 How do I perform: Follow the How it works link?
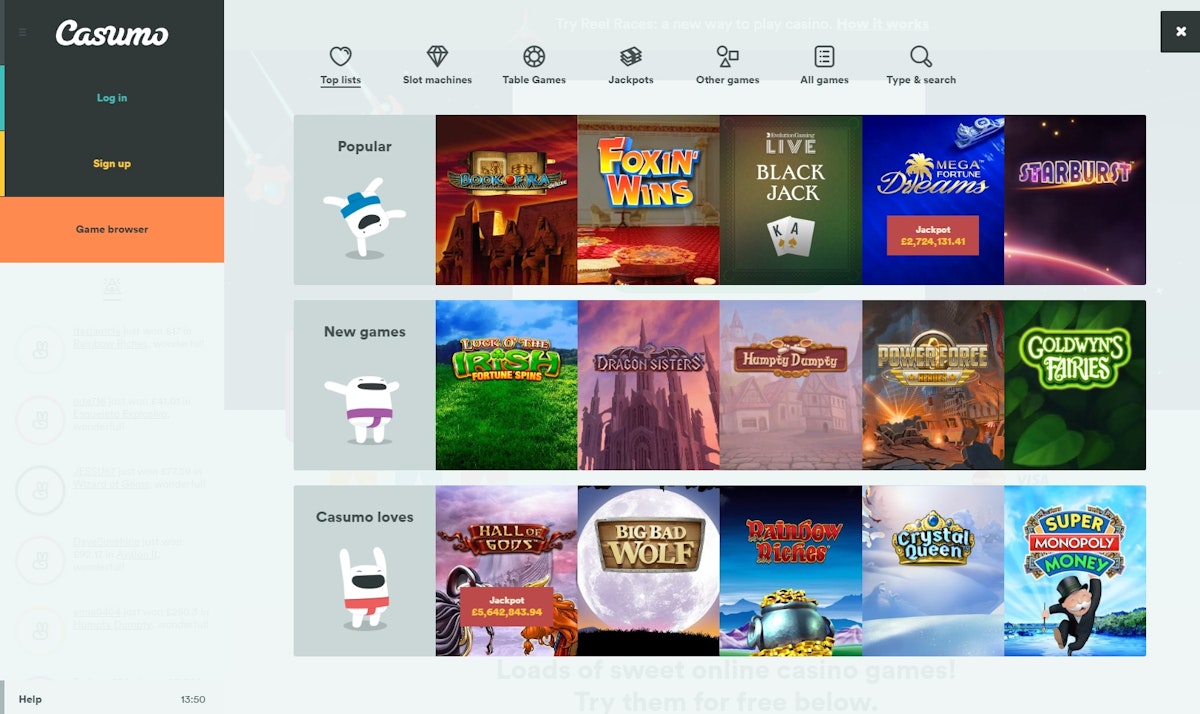coord(882,24)
